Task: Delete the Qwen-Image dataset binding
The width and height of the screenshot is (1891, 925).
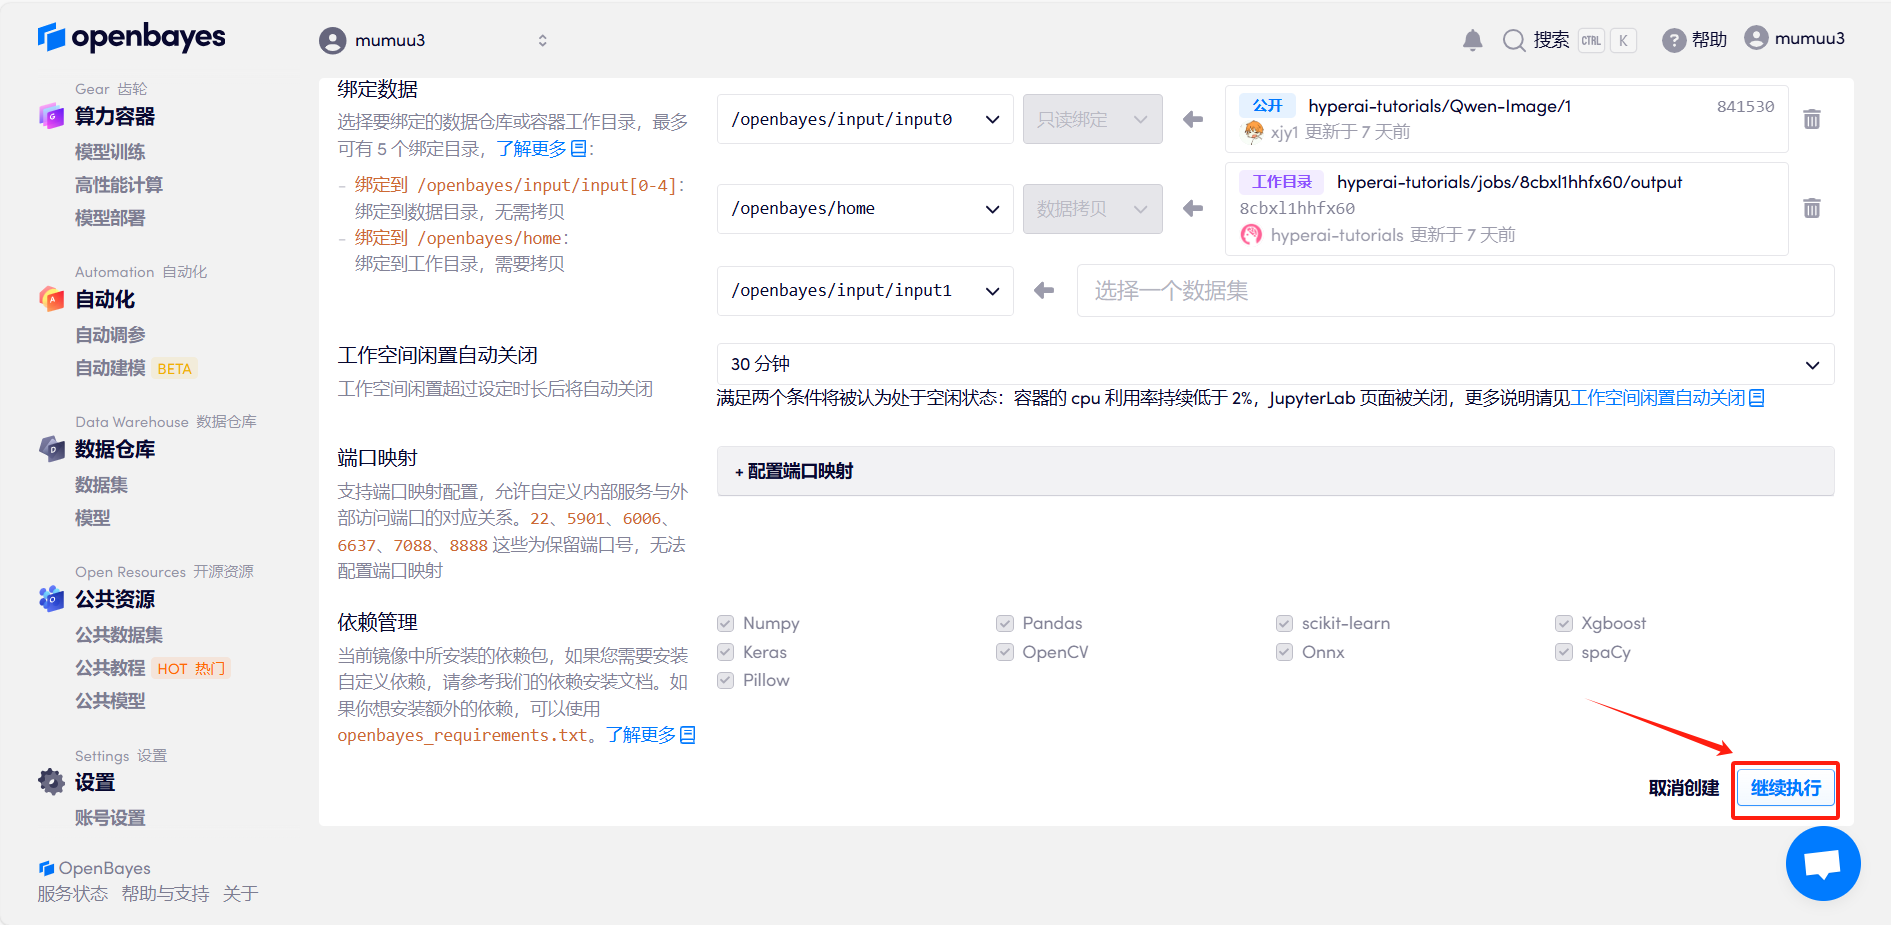Action: pyautogui.click(x=1811, y=119)
